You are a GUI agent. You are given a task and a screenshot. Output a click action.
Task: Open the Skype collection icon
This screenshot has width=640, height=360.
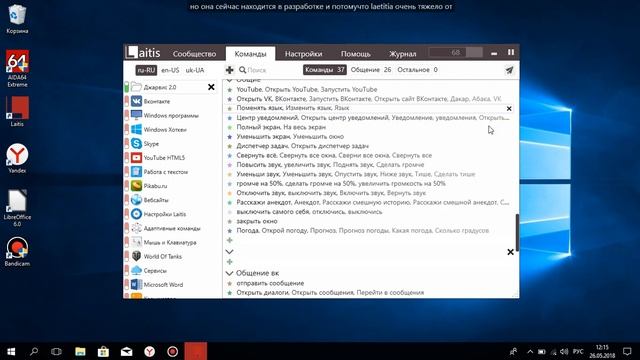tap(136, 144)
